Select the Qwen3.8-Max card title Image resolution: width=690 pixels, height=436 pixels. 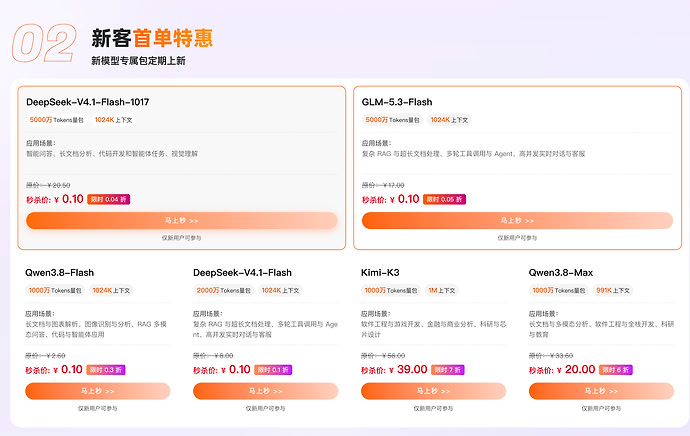(561, 273)
